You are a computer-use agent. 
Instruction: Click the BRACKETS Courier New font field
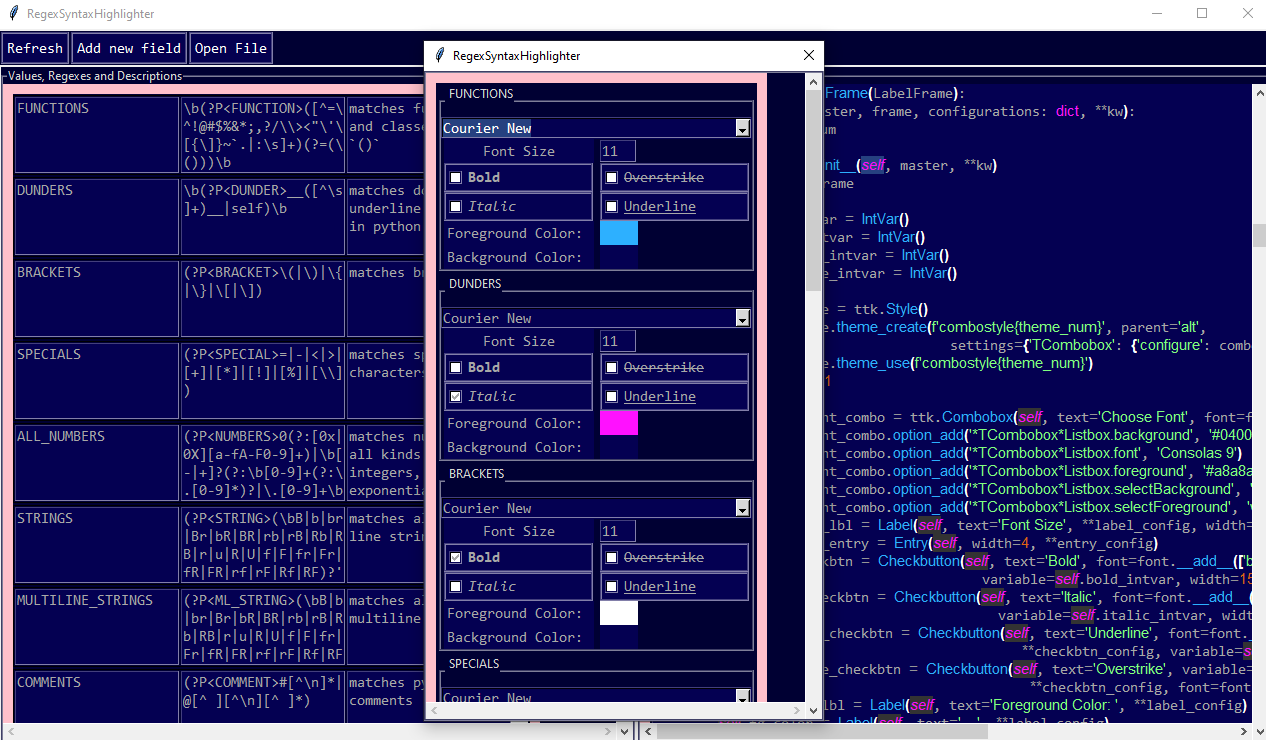[x=588, y=508]
